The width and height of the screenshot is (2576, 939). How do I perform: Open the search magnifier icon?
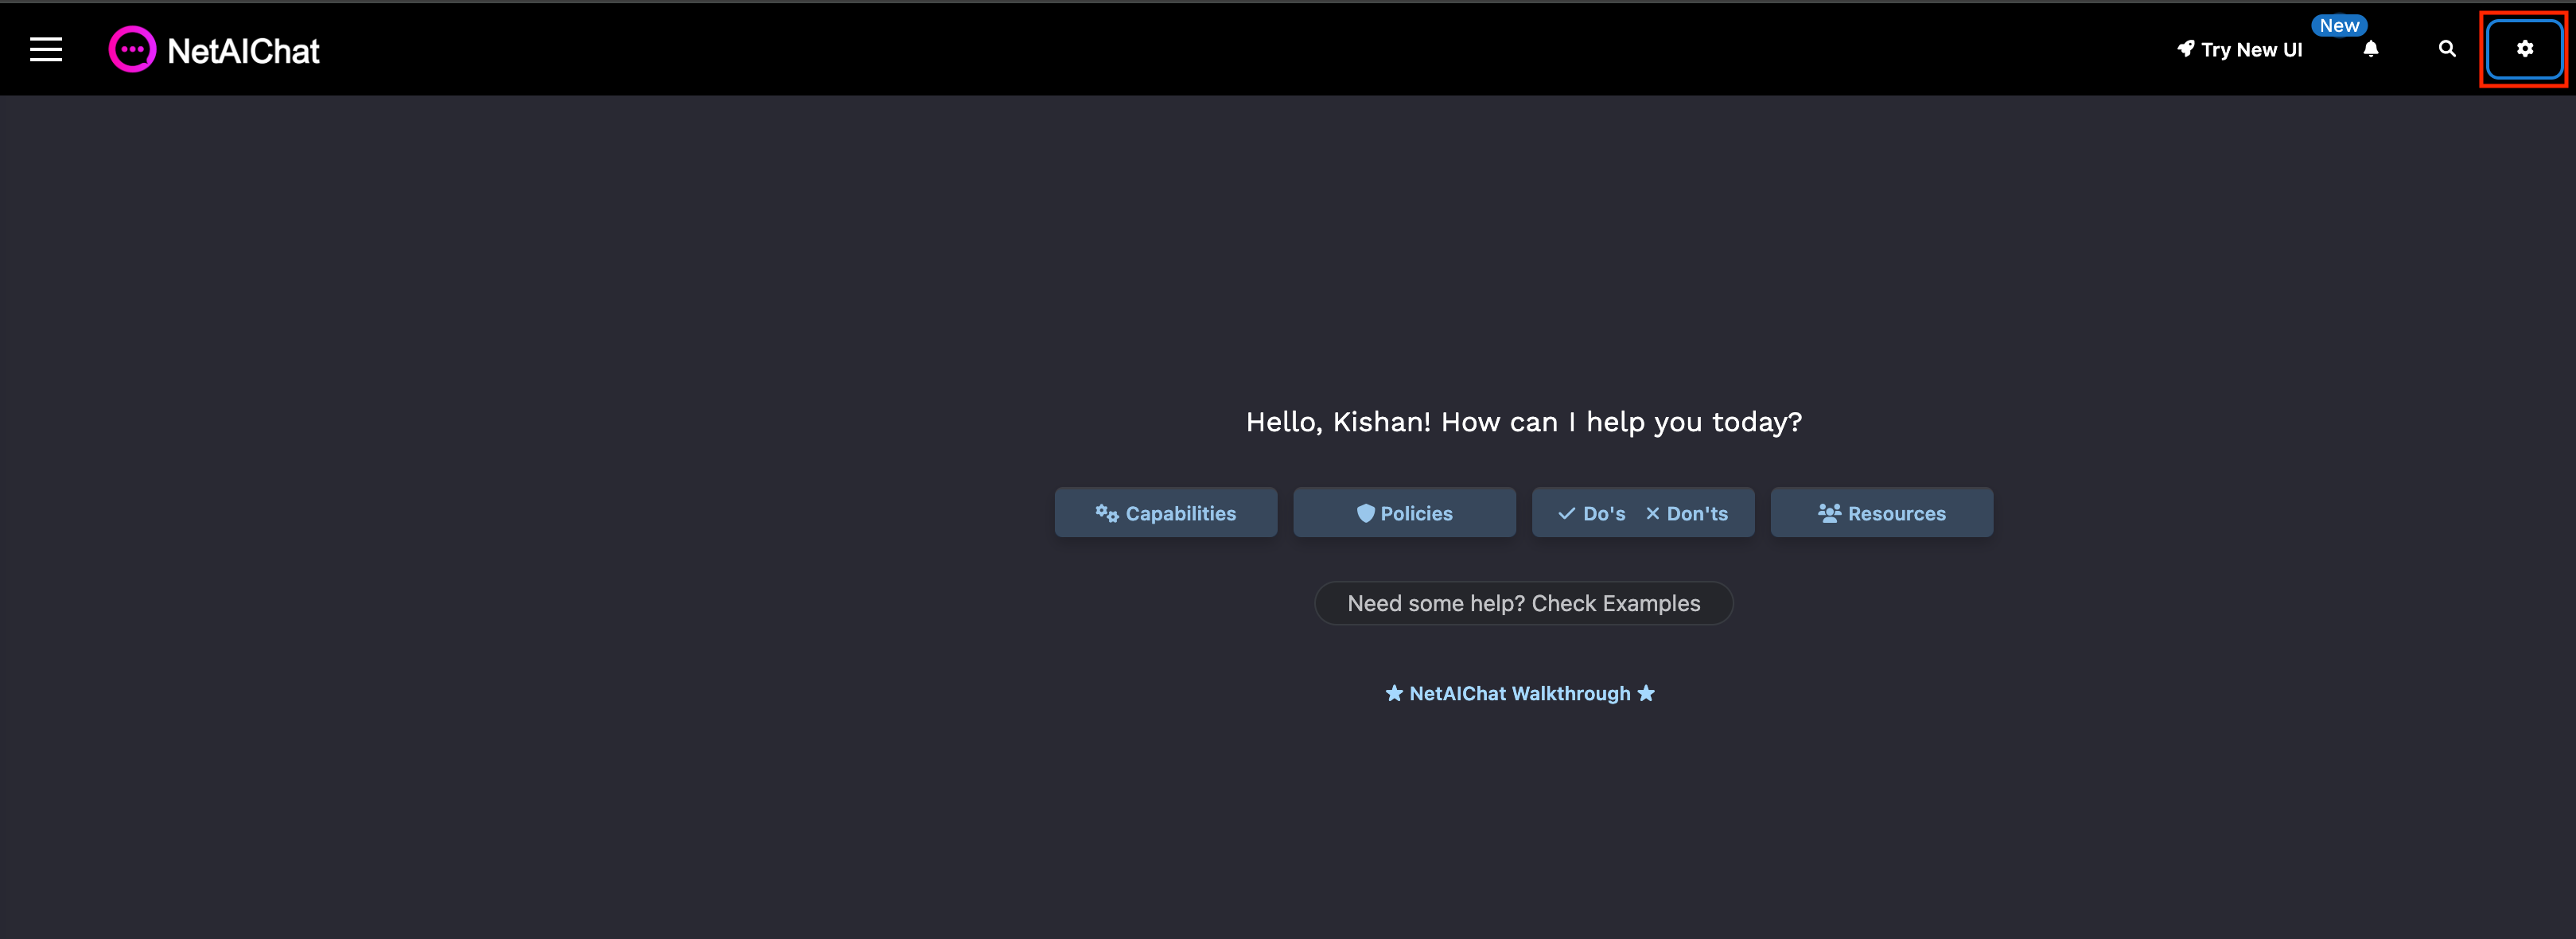2447,49
